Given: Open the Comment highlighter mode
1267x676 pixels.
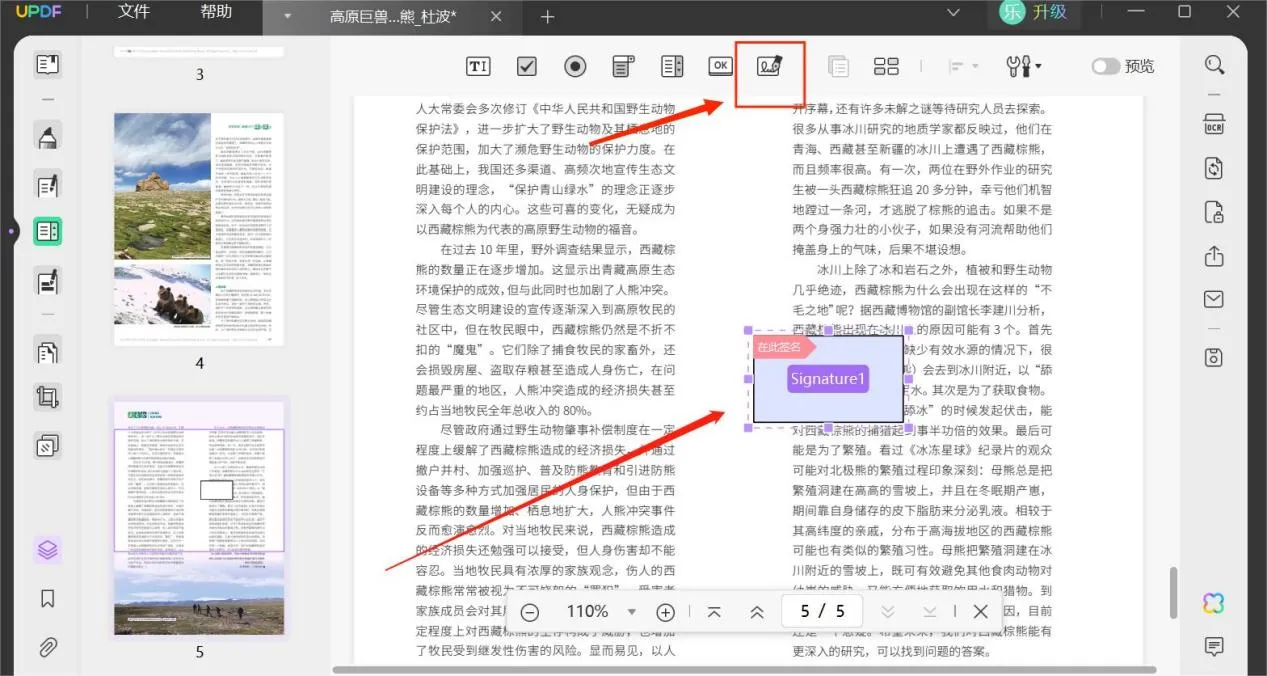Looking at the screenshot, I should (x=47, y=137).
